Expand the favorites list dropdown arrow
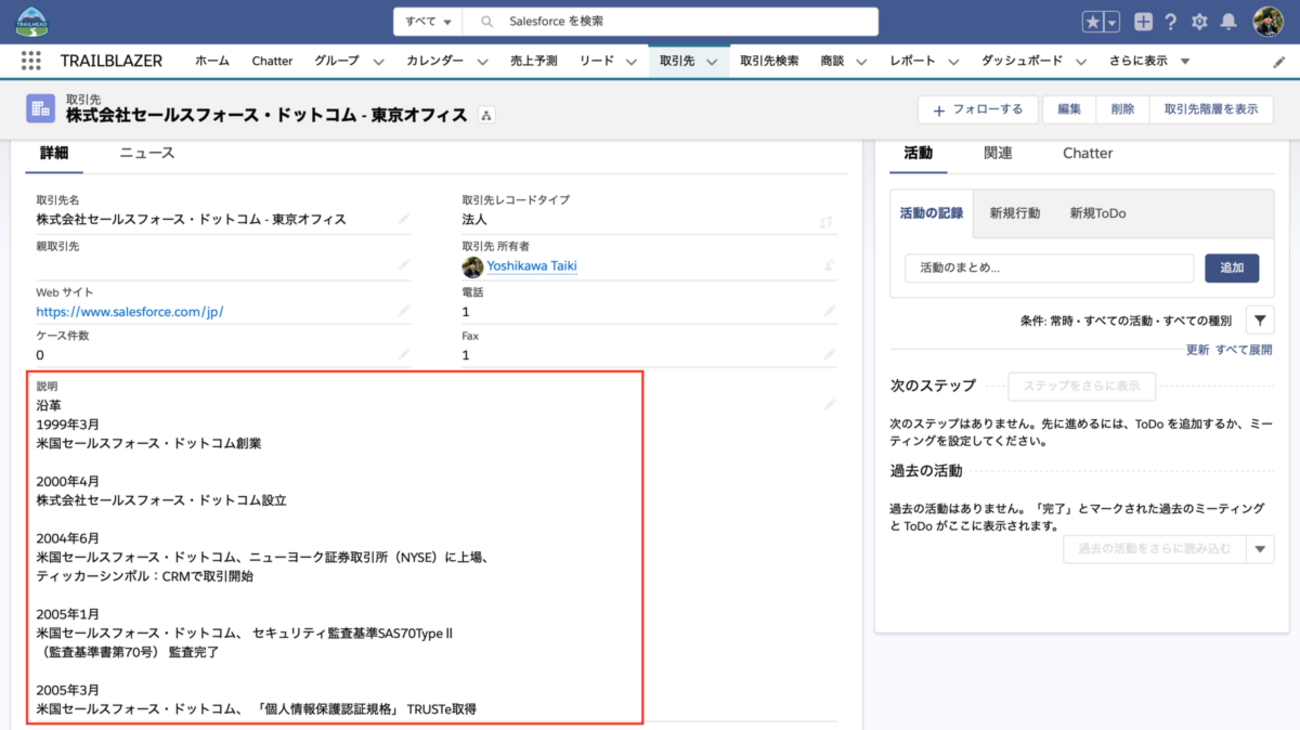The image size is (1300, 730). click(1112, 22)
